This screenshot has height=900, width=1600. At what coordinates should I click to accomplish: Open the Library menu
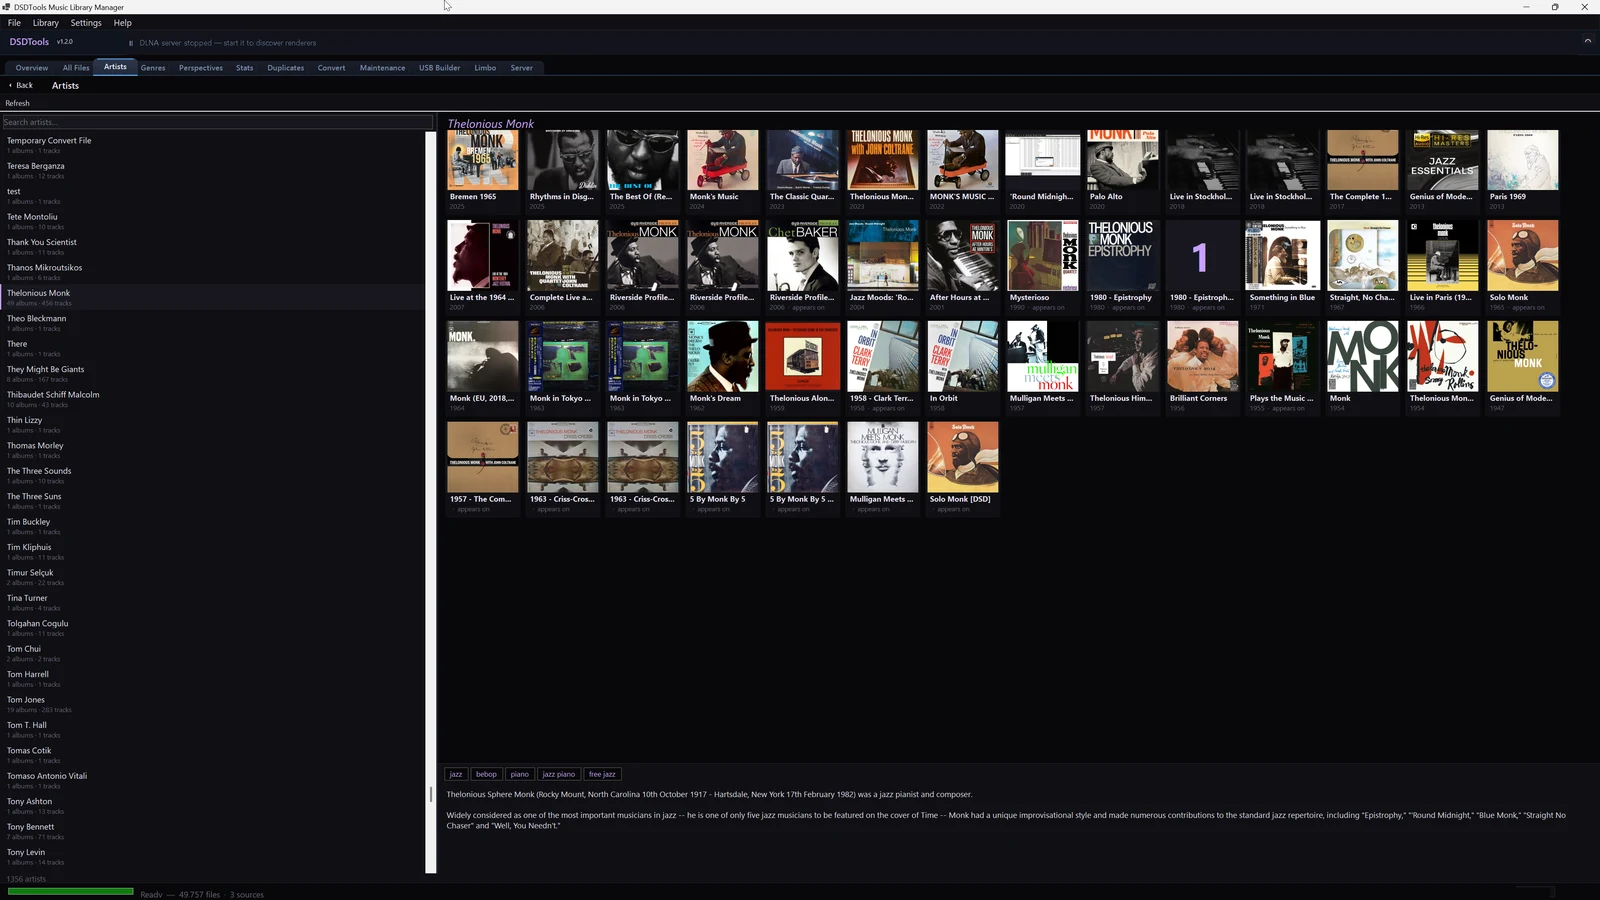46,23
